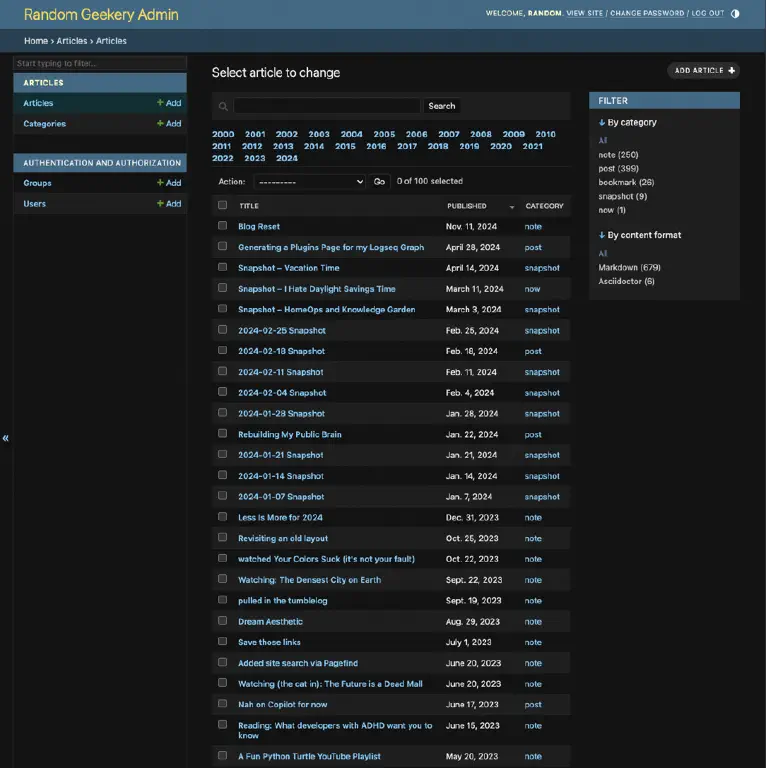Filter articles by year 2021
This screenshot has height=768, width=766.
(x=532, y=146)
